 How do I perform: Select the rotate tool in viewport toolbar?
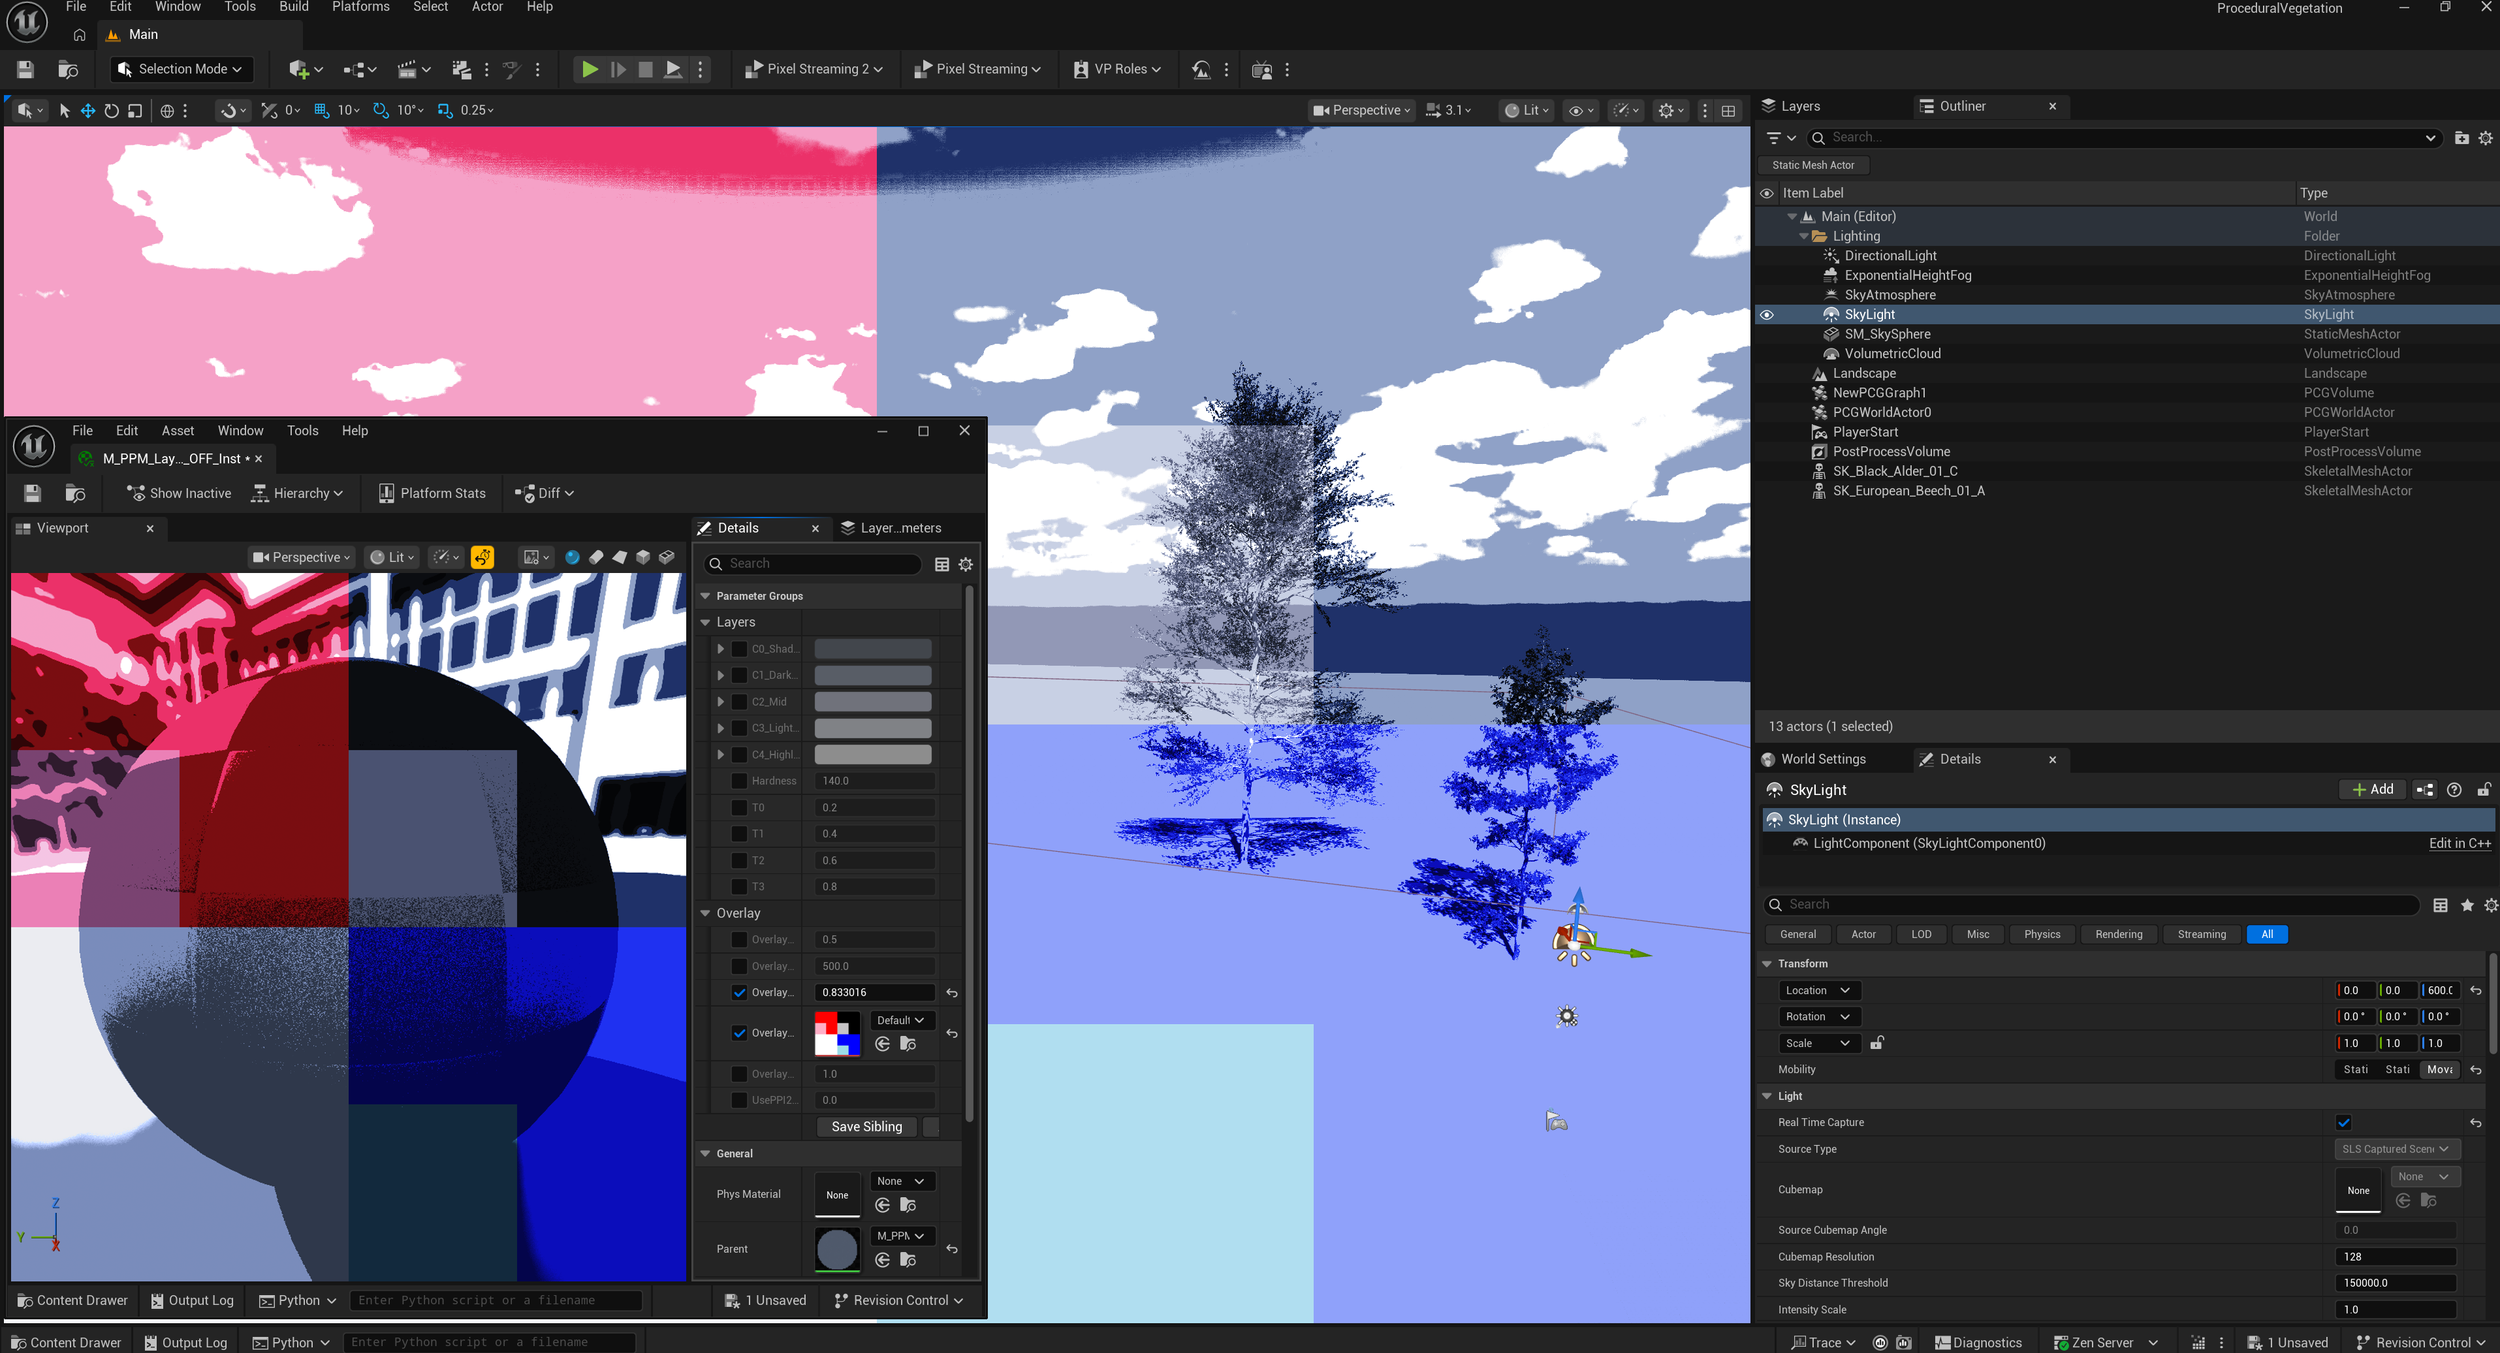point(111,110)
